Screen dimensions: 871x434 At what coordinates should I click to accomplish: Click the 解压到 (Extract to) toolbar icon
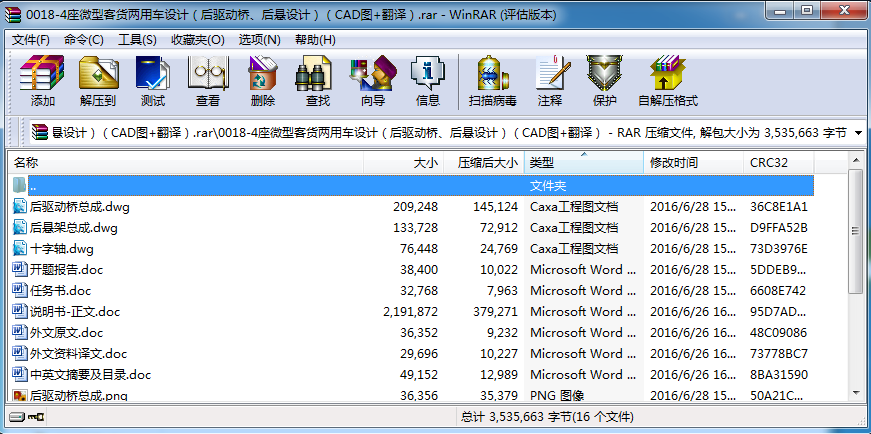click(x=98, y=73)
